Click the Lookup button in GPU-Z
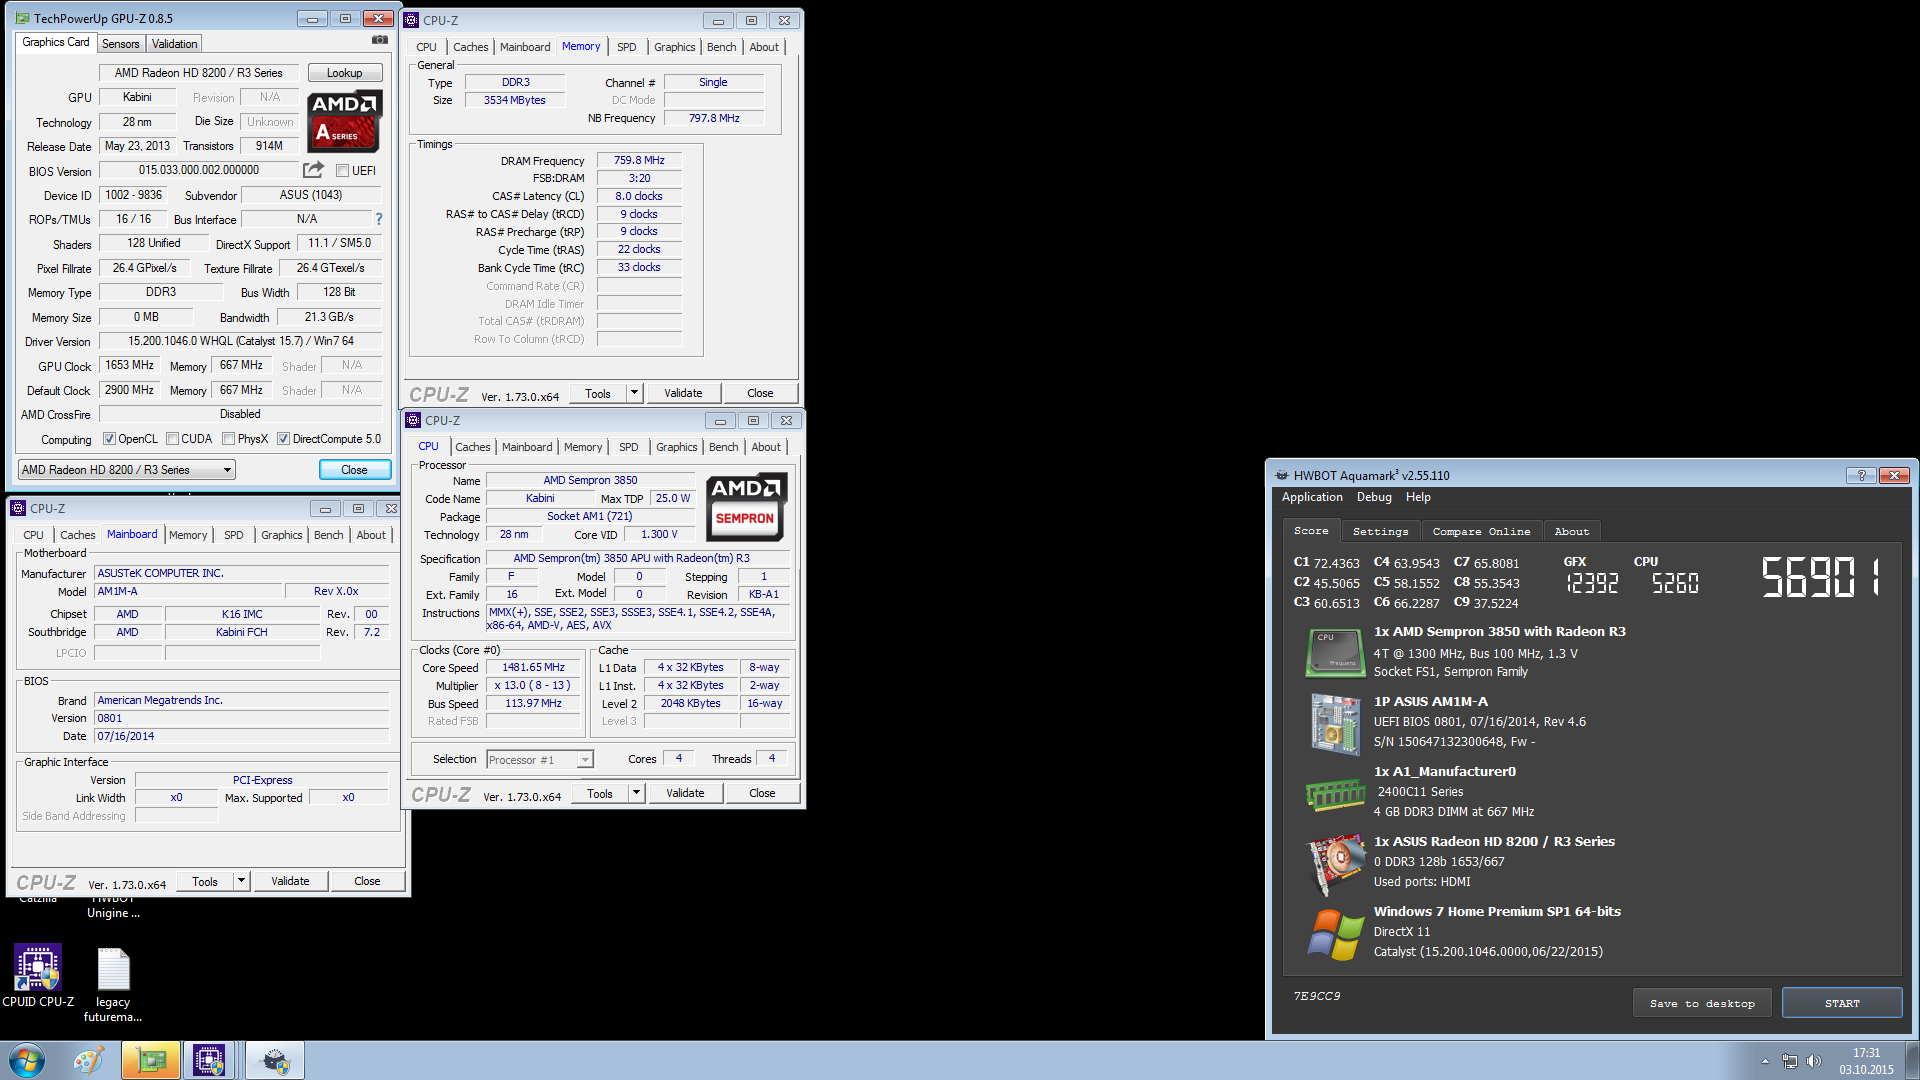 (345, 73)
